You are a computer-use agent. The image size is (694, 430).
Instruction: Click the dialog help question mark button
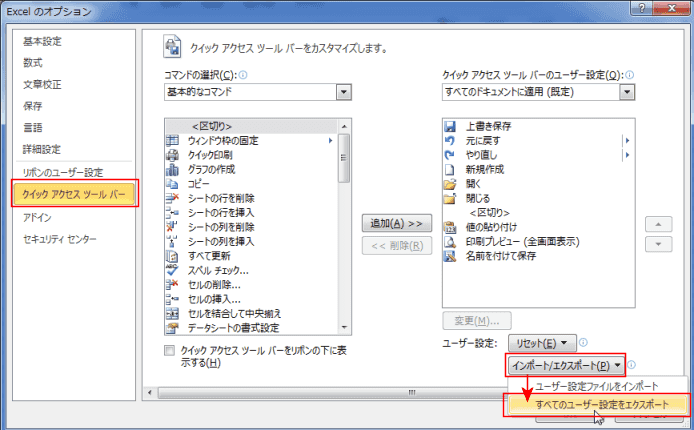click(x=642, y=8)
